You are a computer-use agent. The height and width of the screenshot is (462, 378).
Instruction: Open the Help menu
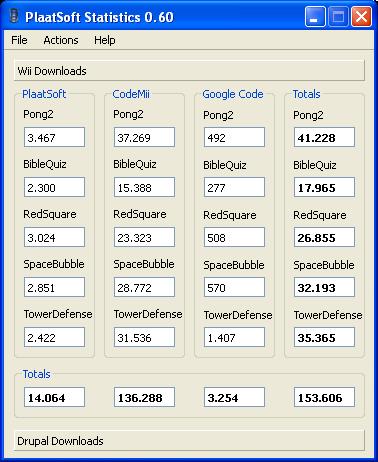pos(105,40)
